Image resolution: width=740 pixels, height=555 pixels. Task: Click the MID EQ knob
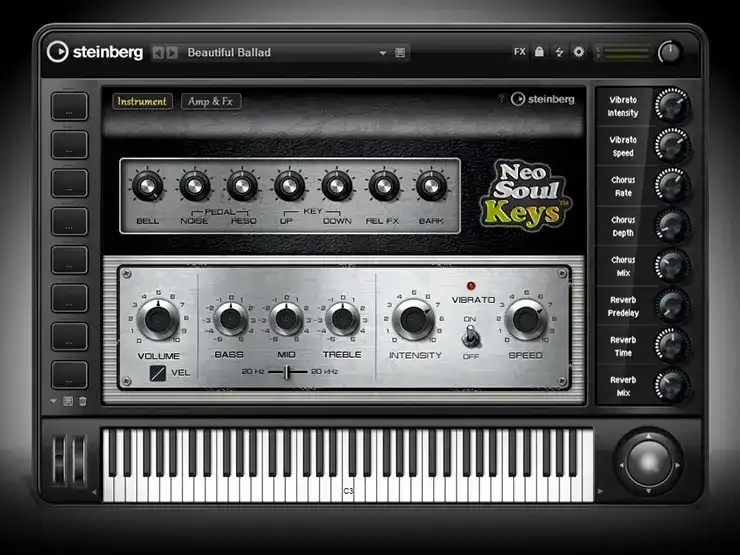tap(286, 319)
